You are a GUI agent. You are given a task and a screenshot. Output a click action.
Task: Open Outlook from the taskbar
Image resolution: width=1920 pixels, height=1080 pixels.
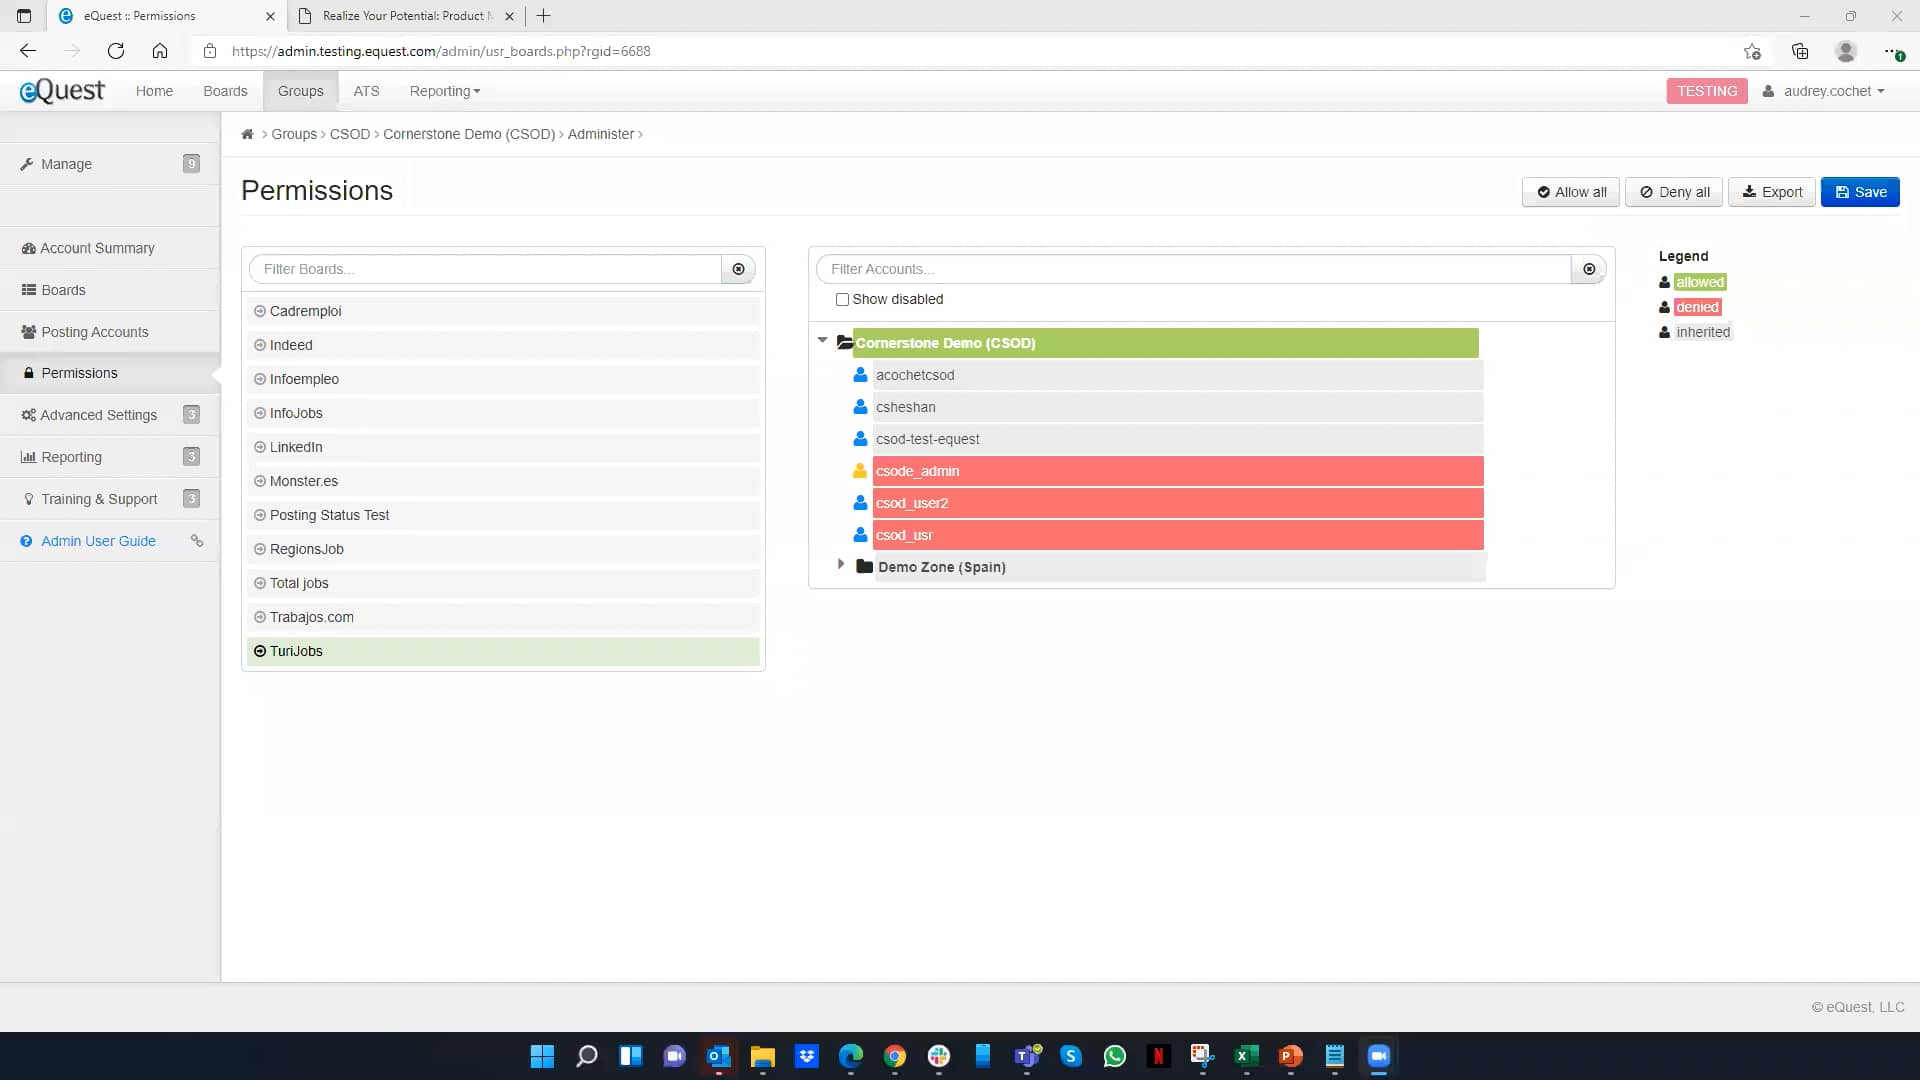pyautogui.click(x=718, y=1056)
